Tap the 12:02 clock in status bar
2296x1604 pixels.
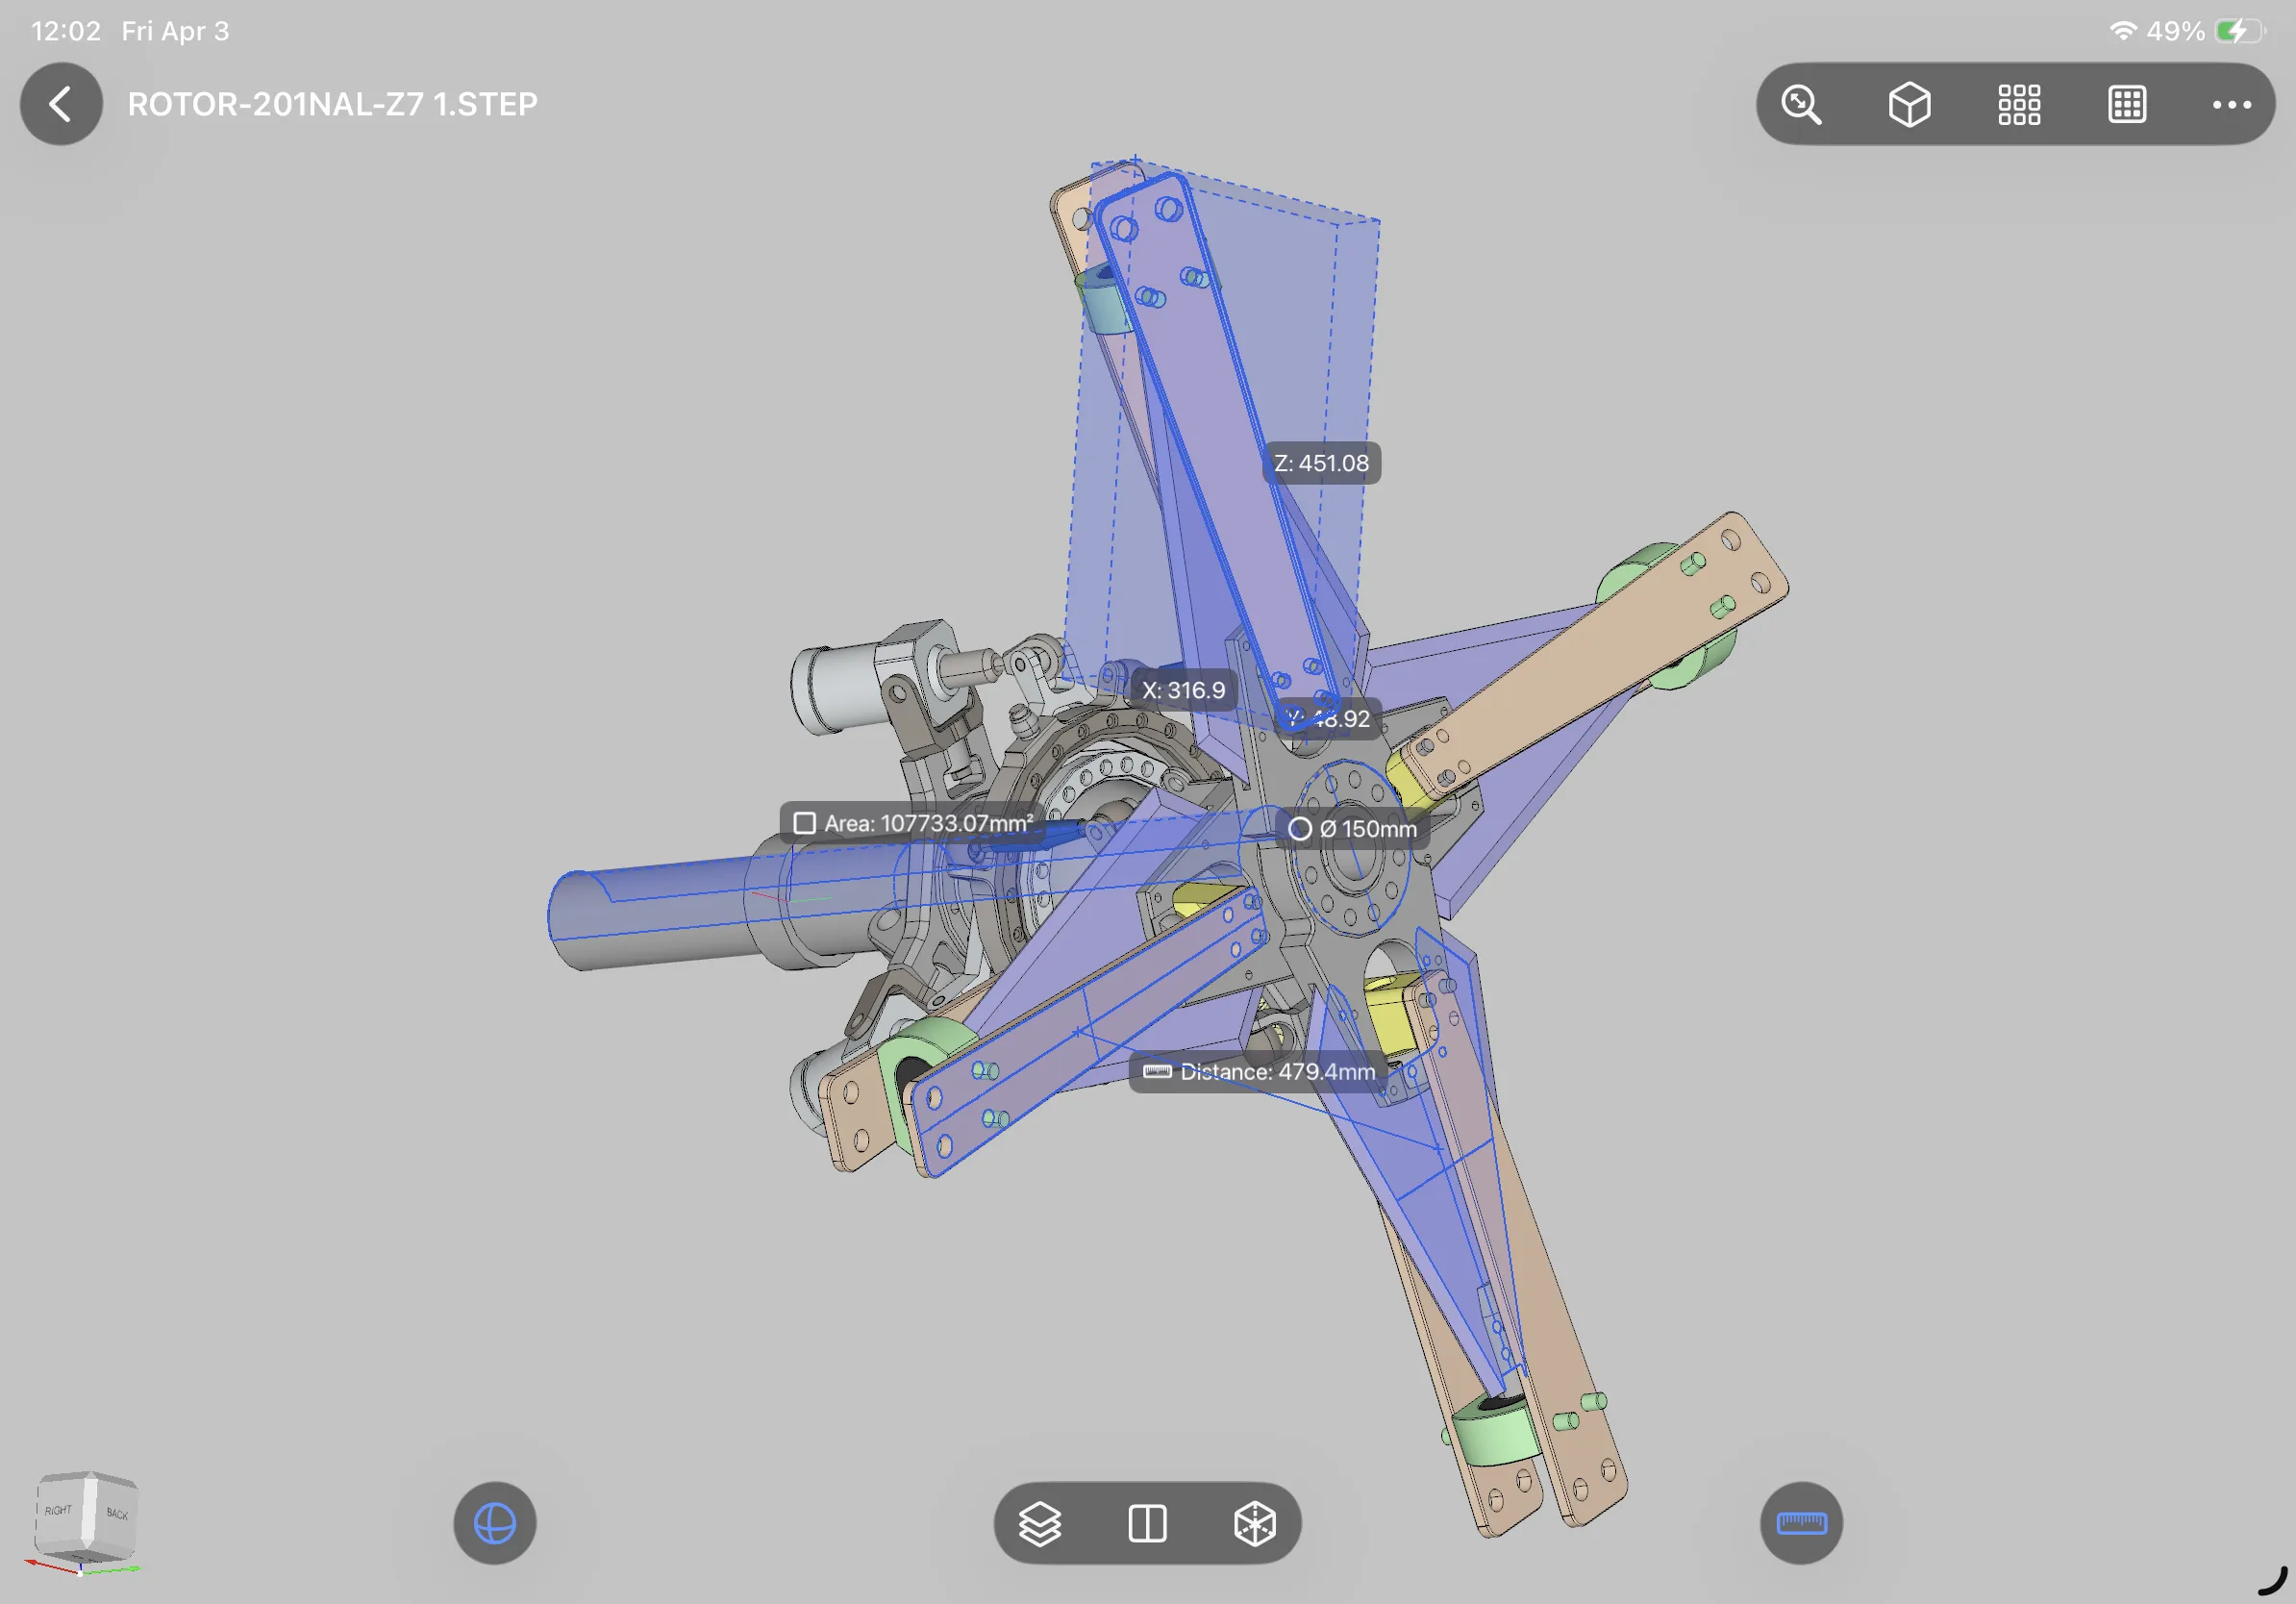point(66,31)
